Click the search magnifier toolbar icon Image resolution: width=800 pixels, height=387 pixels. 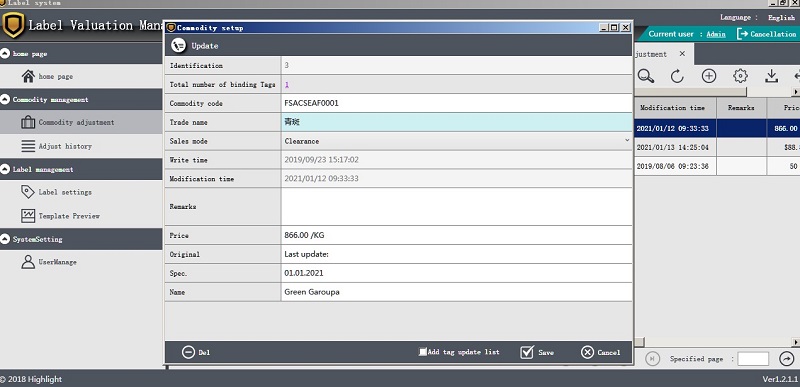(x=646, y=76)
